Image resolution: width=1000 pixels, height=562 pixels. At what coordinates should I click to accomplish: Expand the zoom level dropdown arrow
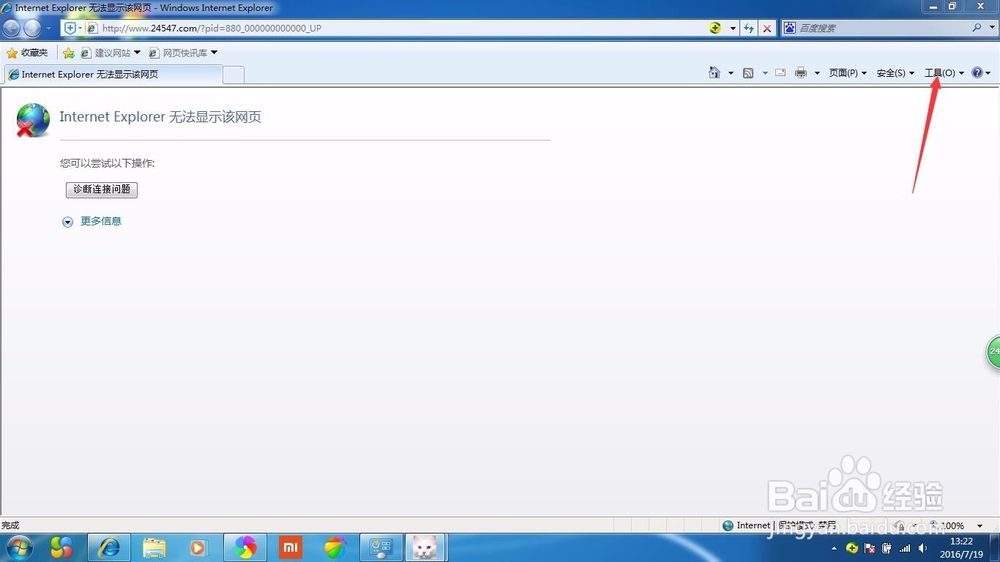(x=980, y=526)
